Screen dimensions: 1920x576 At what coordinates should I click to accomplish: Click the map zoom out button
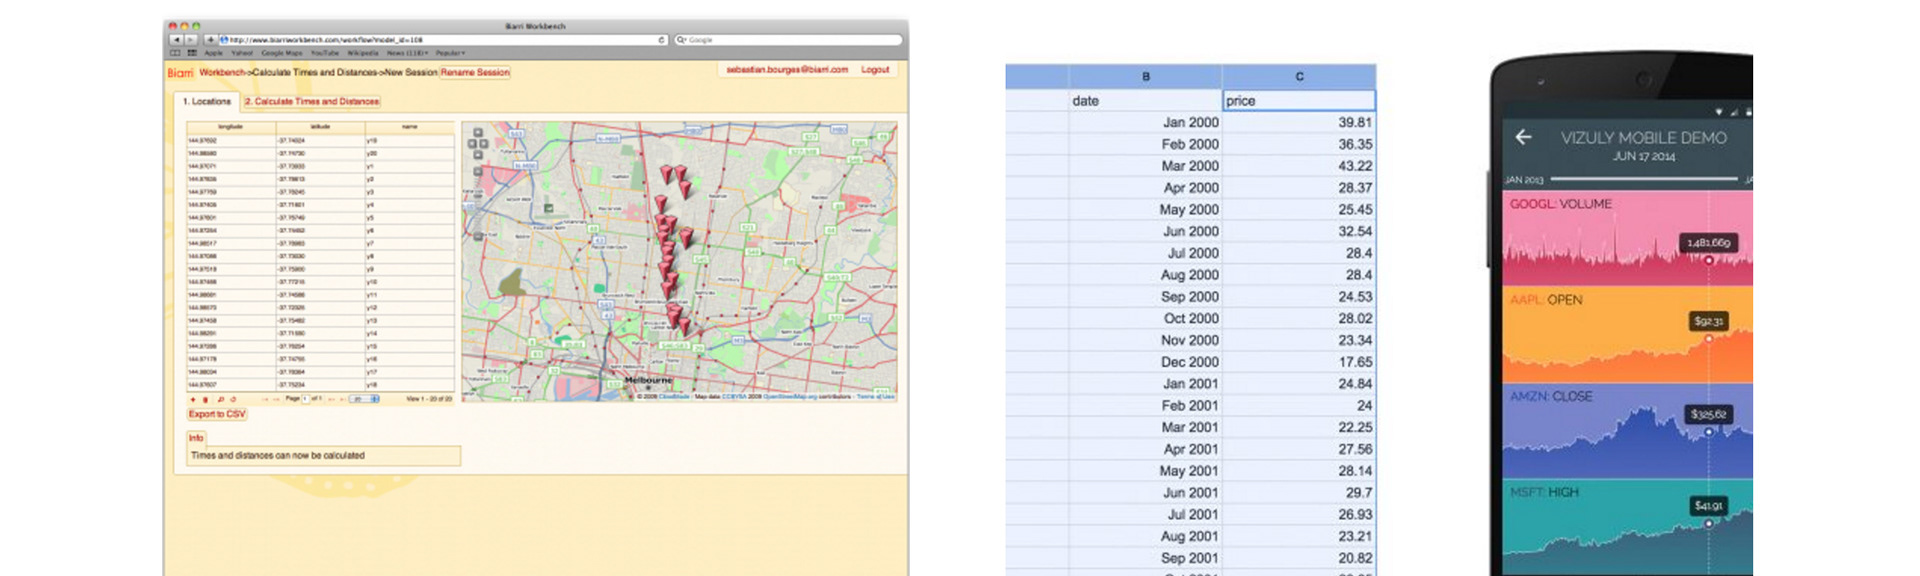coord(478,236)
